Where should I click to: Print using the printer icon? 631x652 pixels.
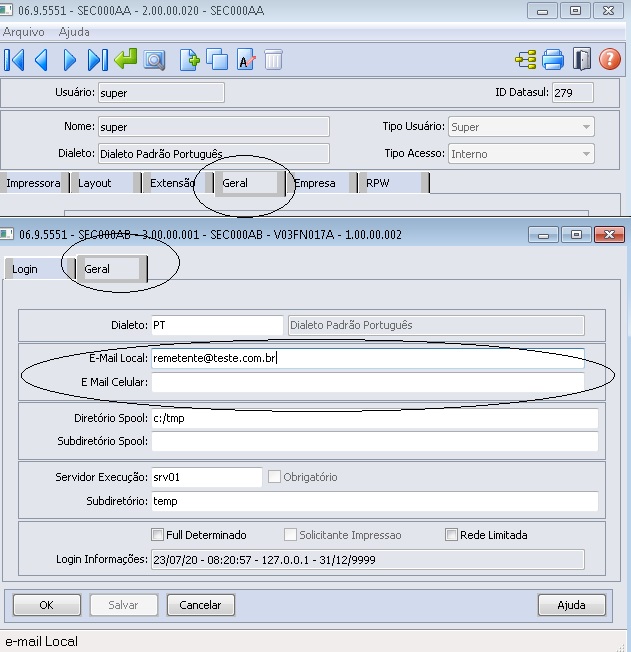point(553,60)
